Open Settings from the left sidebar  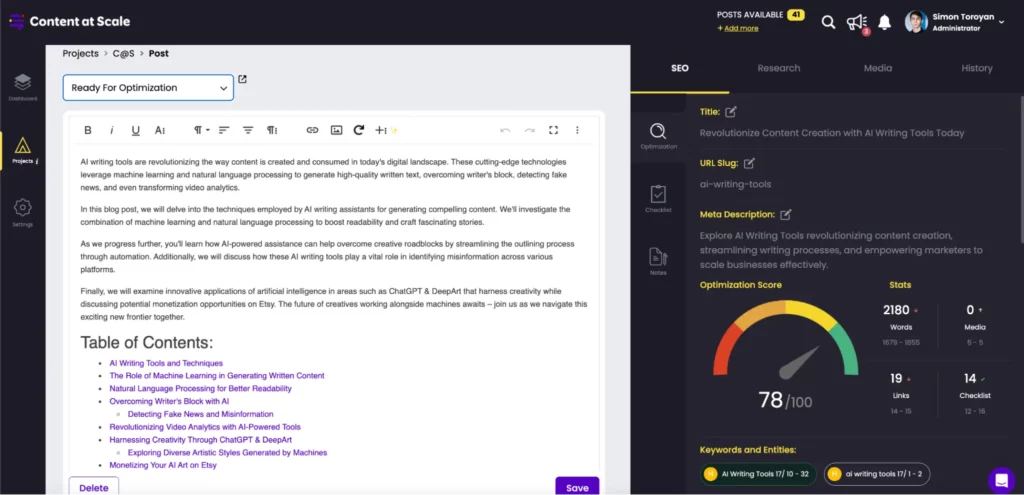point(23,214)
